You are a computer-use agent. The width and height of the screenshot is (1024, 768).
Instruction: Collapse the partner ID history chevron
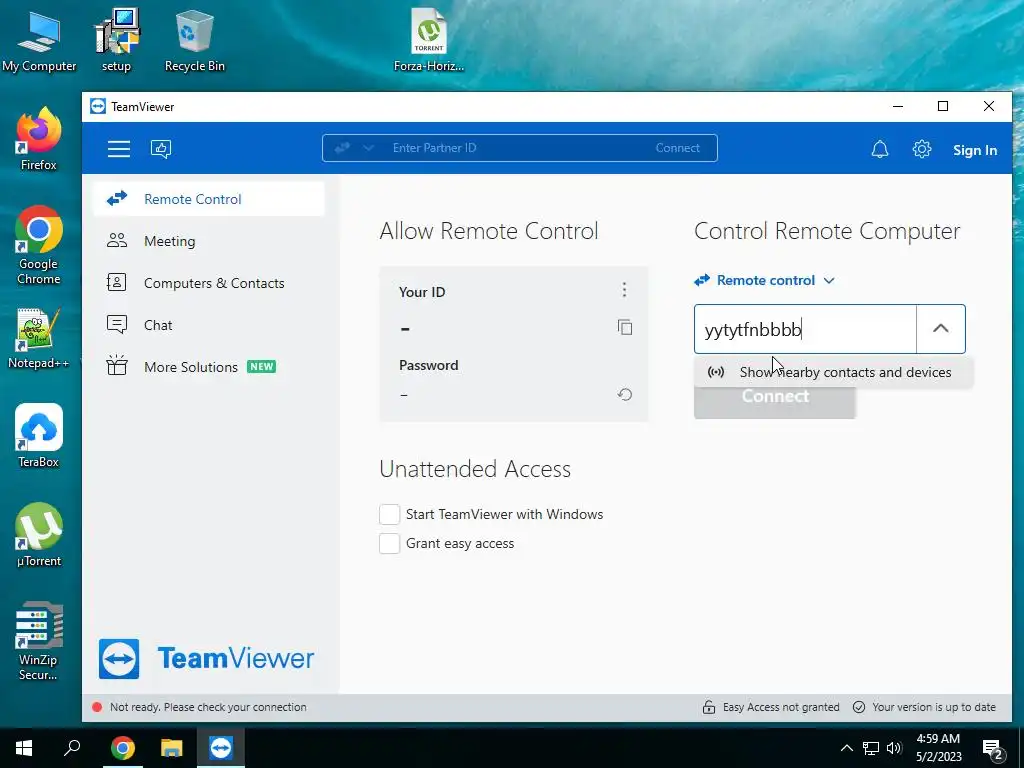pyautogui.click(x=940, y=329)
